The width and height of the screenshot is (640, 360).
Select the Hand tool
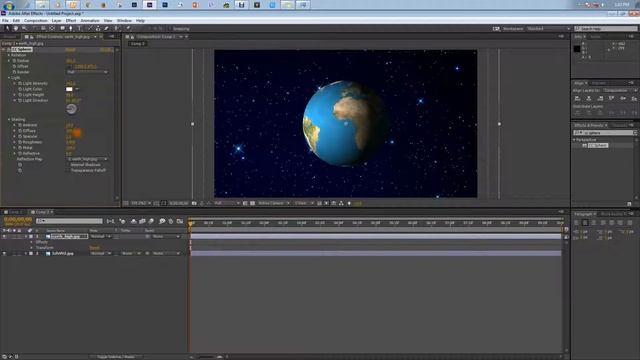click(x=16, y=28)
